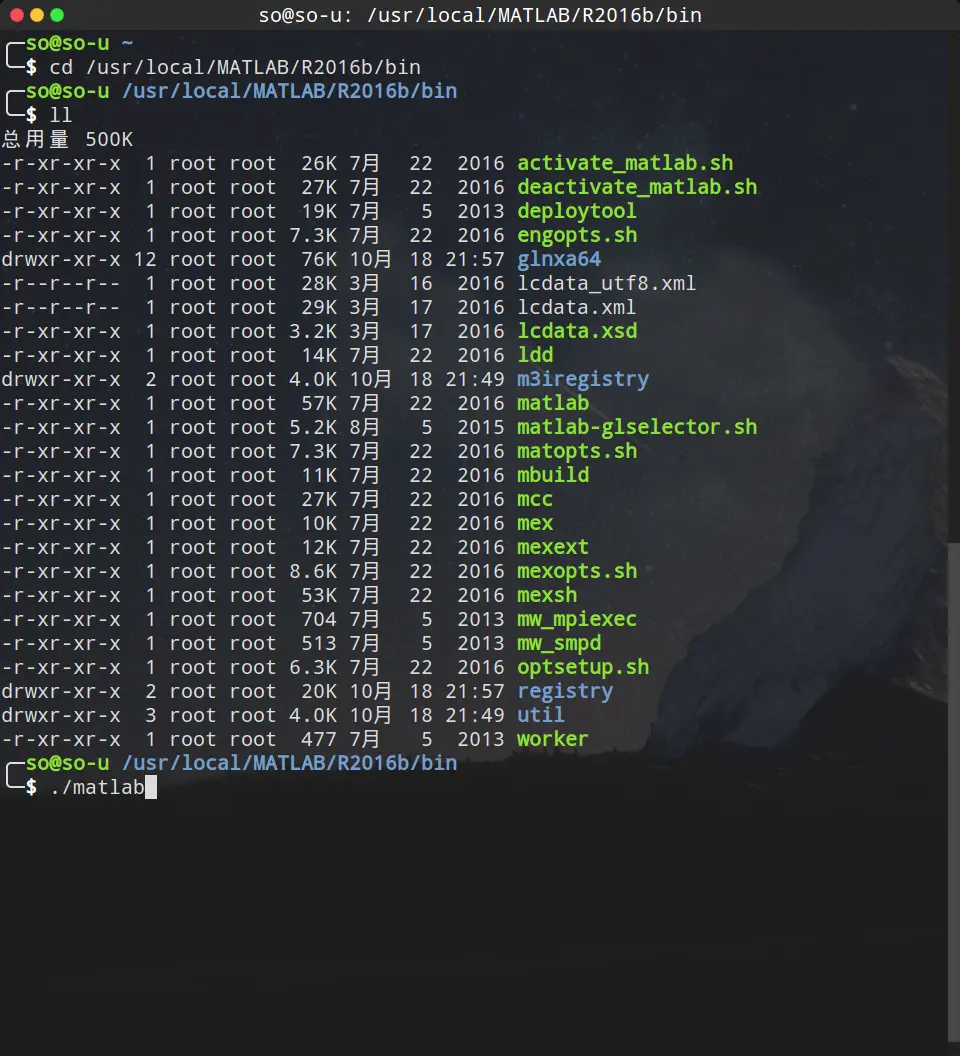Screen dimensions: 960x1056
Task: Click the typed ./matlab command
Action: click(97, 787)
